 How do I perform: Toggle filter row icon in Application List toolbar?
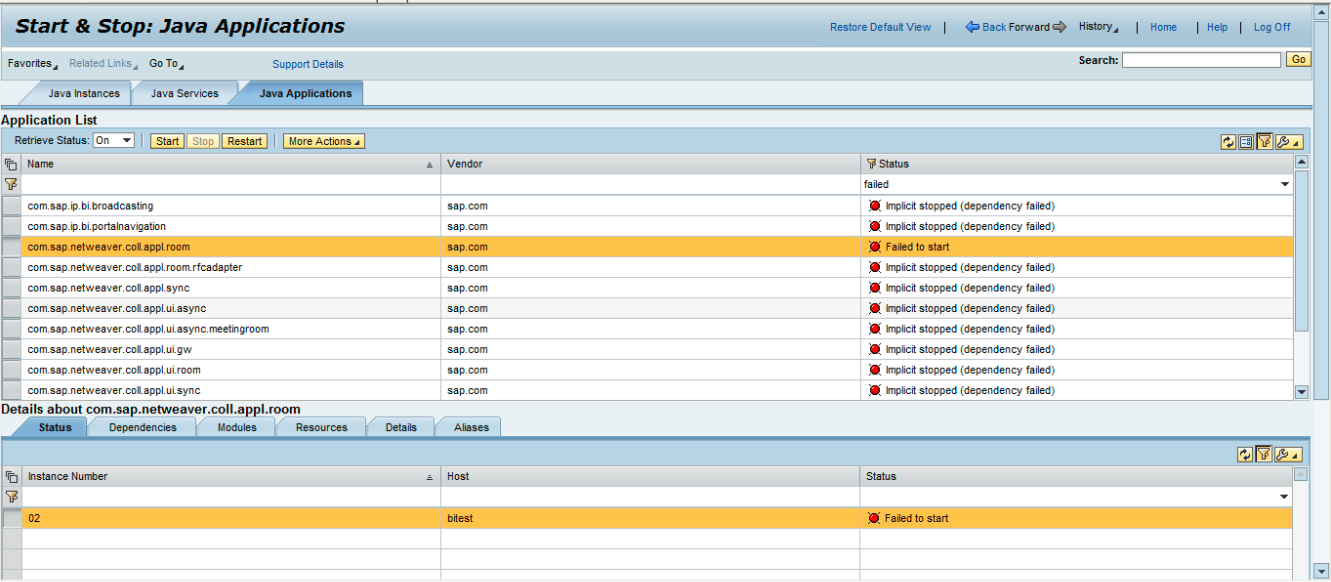coord(1265,142)
